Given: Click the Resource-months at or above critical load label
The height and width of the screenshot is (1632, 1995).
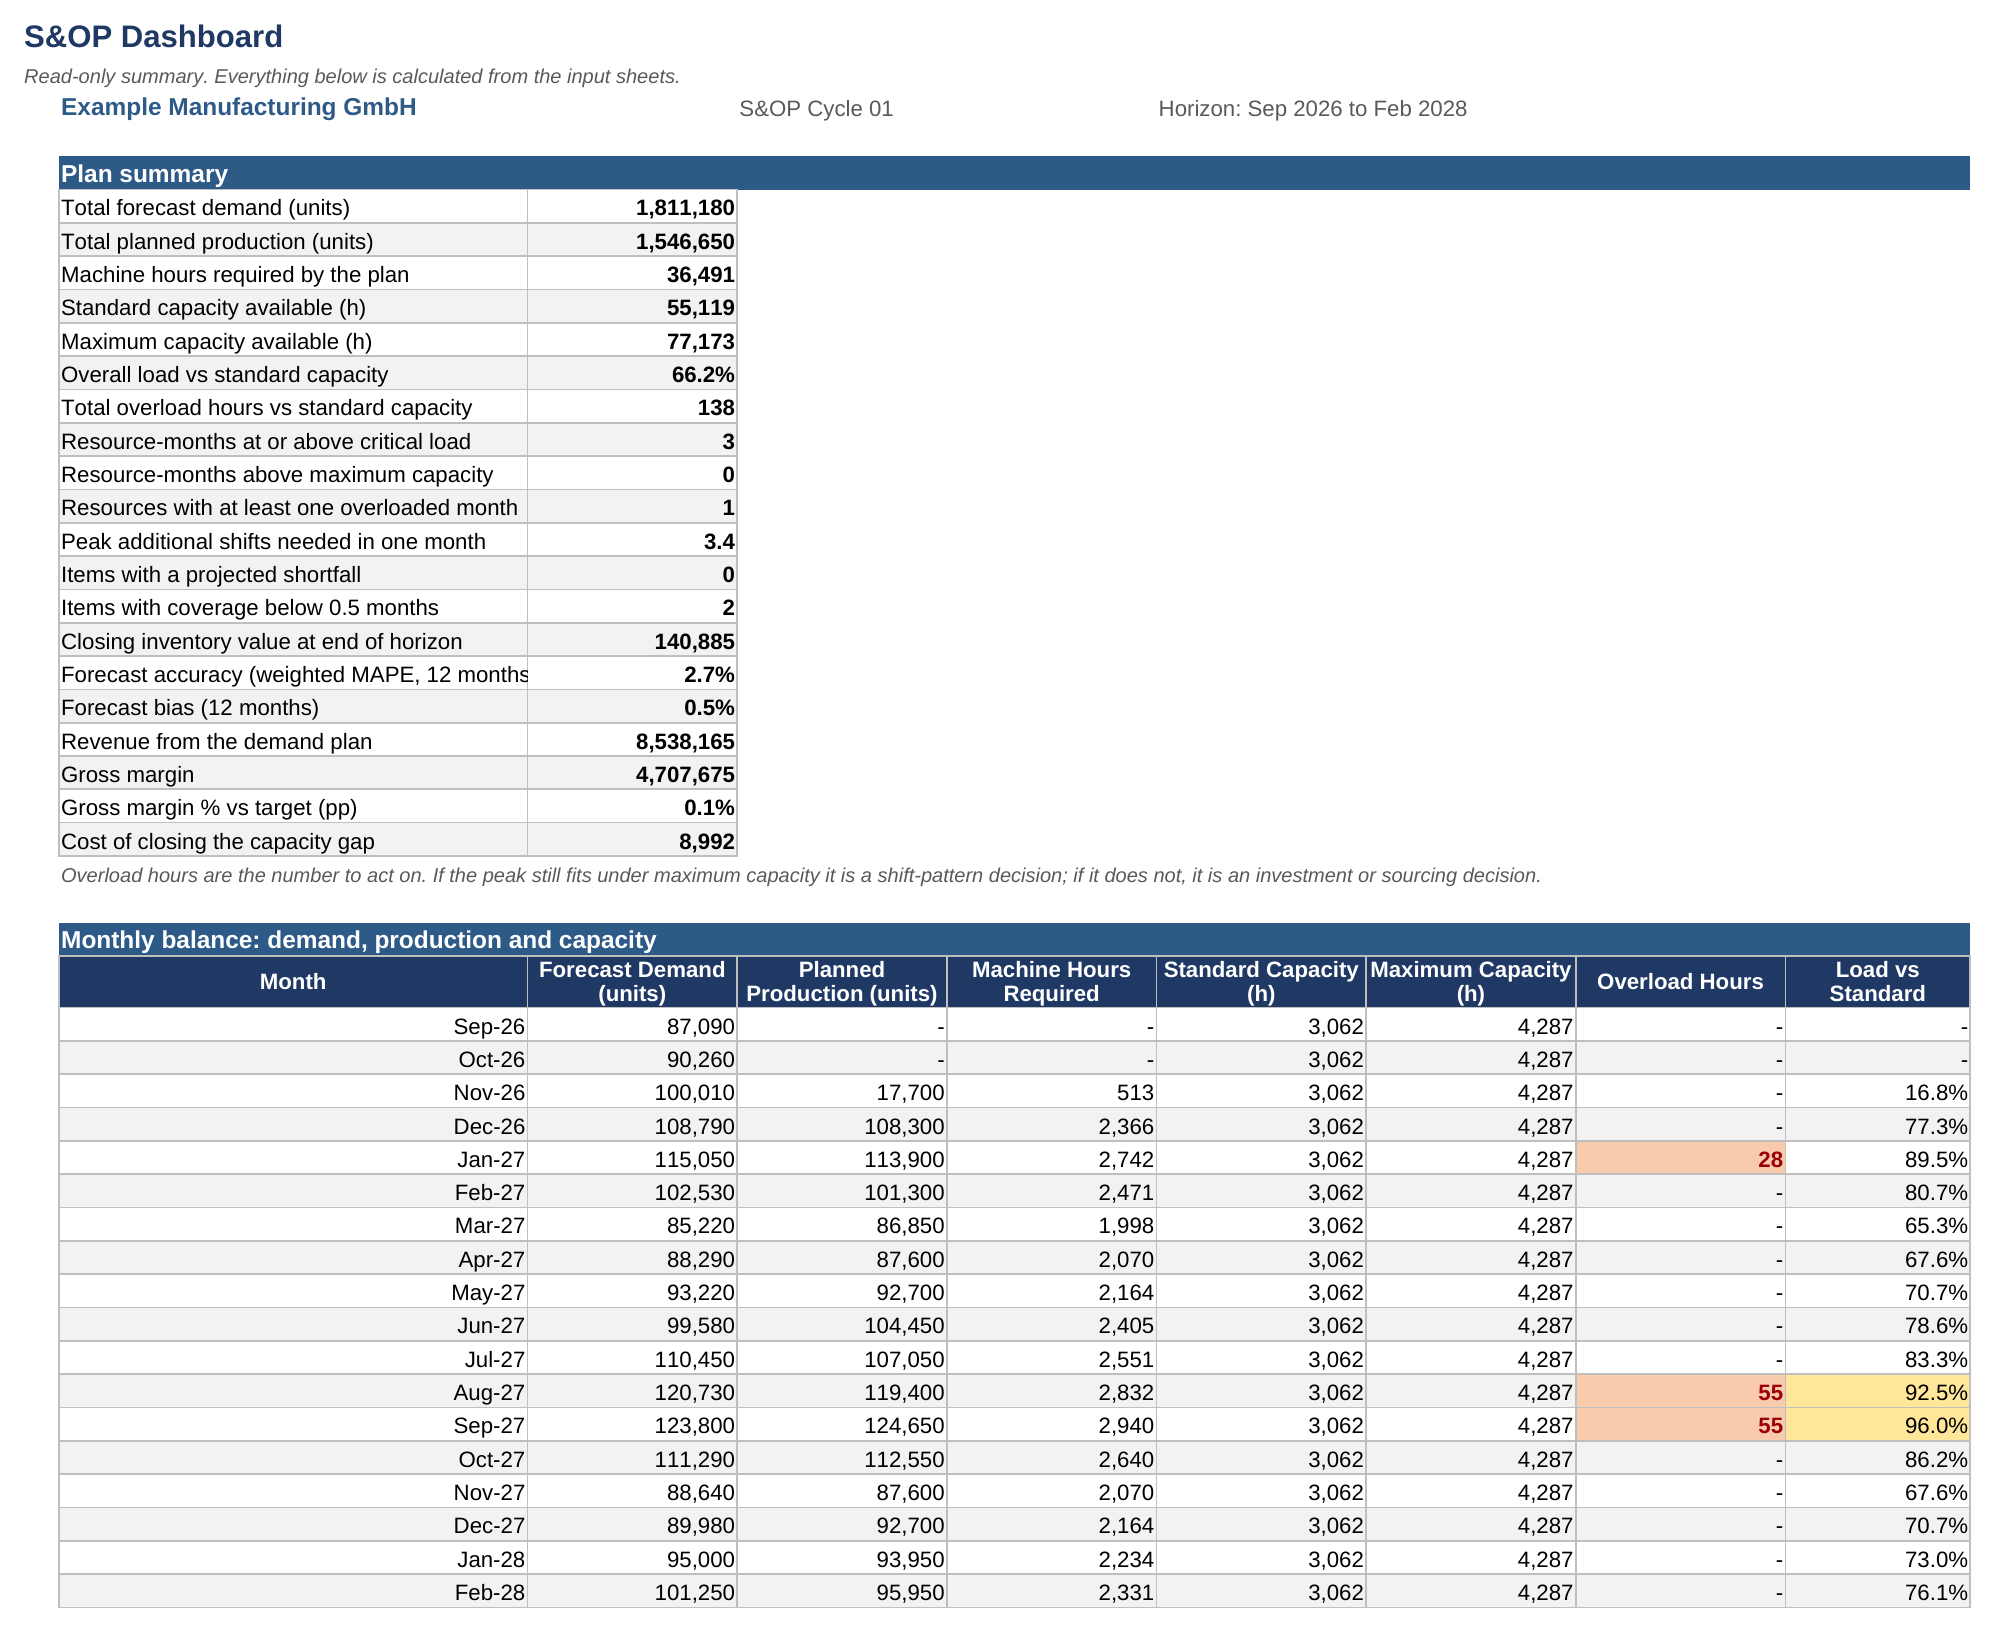Looking at the screenshot, I should pyautogui.click(x=293, y=441).
